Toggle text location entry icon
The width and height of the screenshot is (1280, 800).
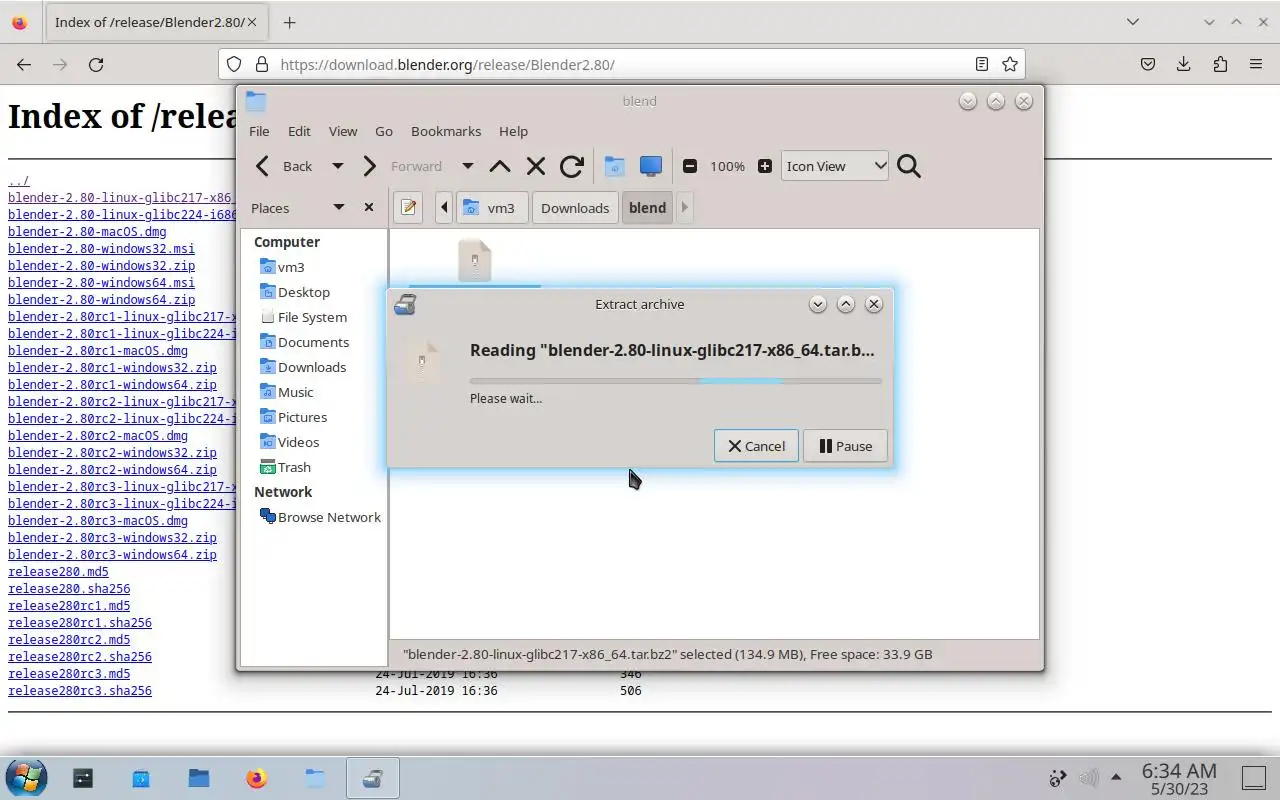point(408,207)
